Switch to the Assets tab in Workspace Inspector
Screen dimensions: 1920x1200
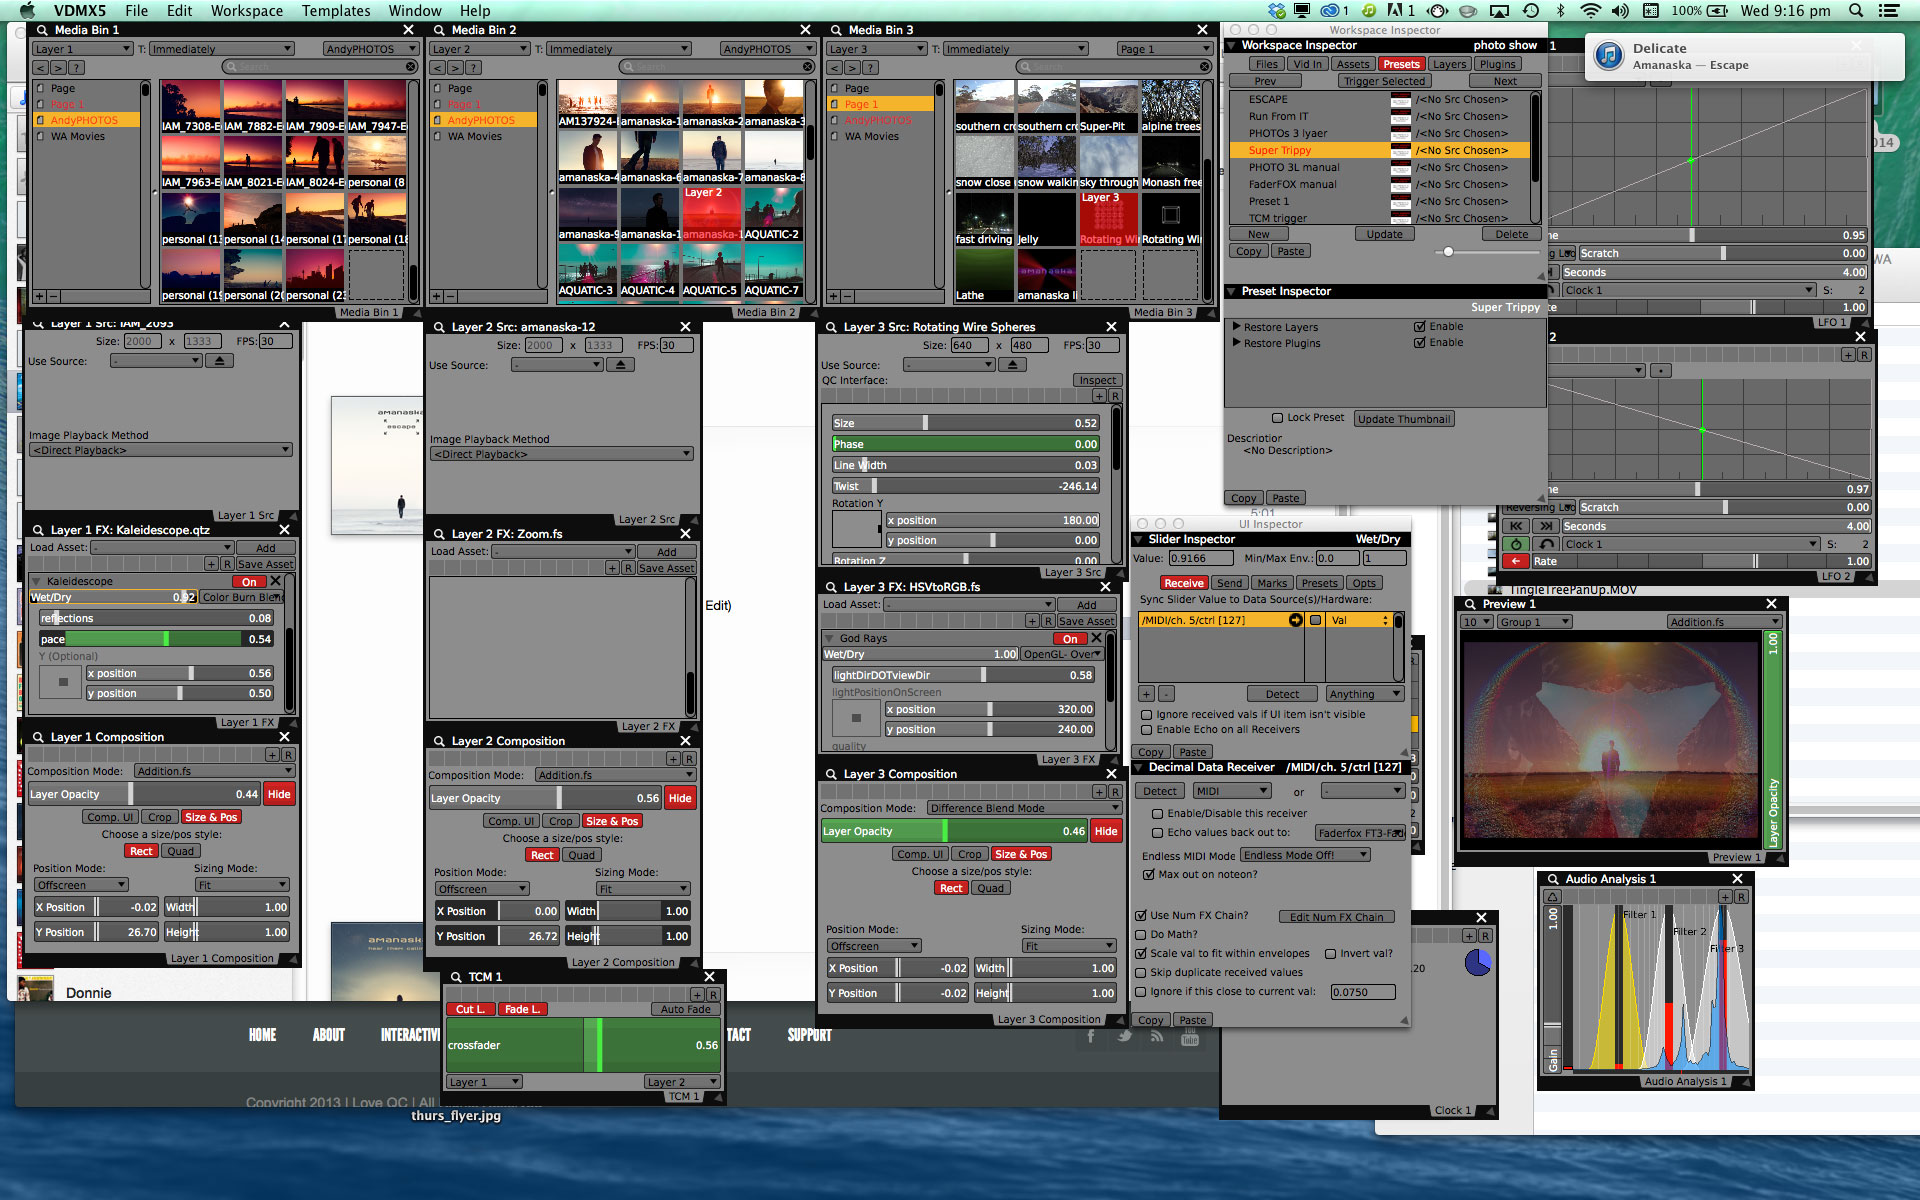1352,64
